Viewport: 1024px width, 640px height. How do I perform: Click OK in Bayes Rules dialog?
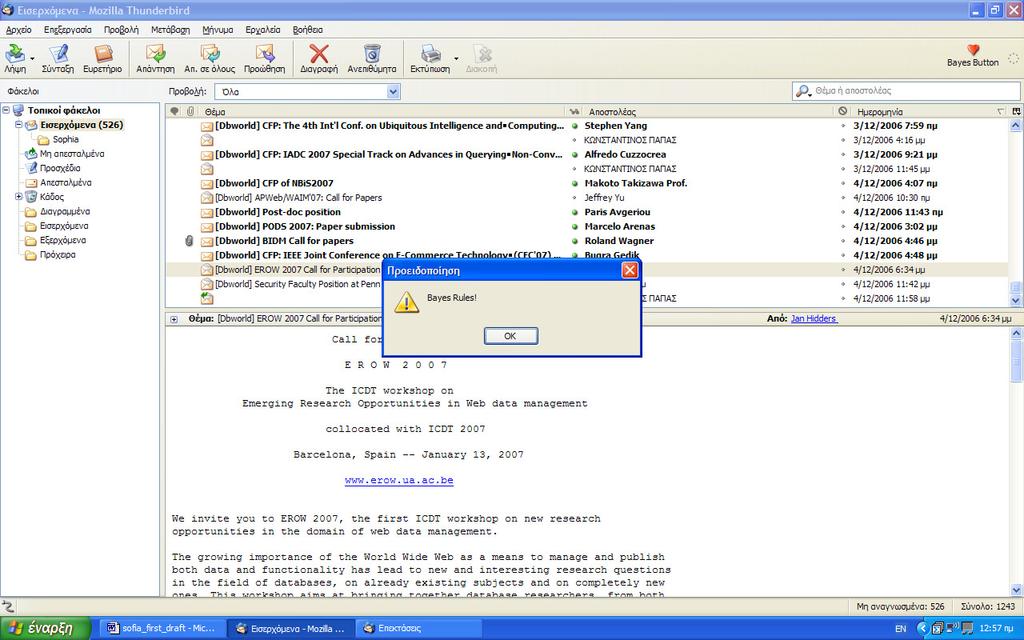[x=511, y=336]
